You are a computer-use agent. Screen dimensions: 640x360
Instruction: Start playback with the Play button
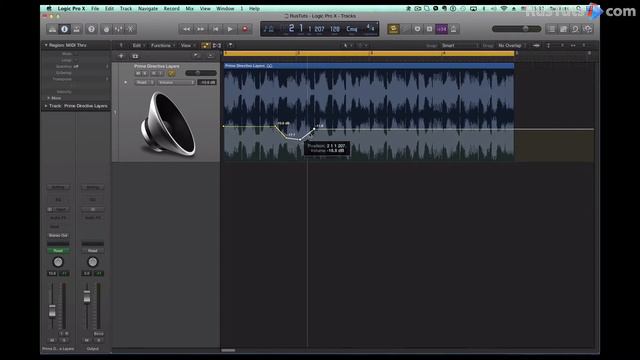[230, 29]
